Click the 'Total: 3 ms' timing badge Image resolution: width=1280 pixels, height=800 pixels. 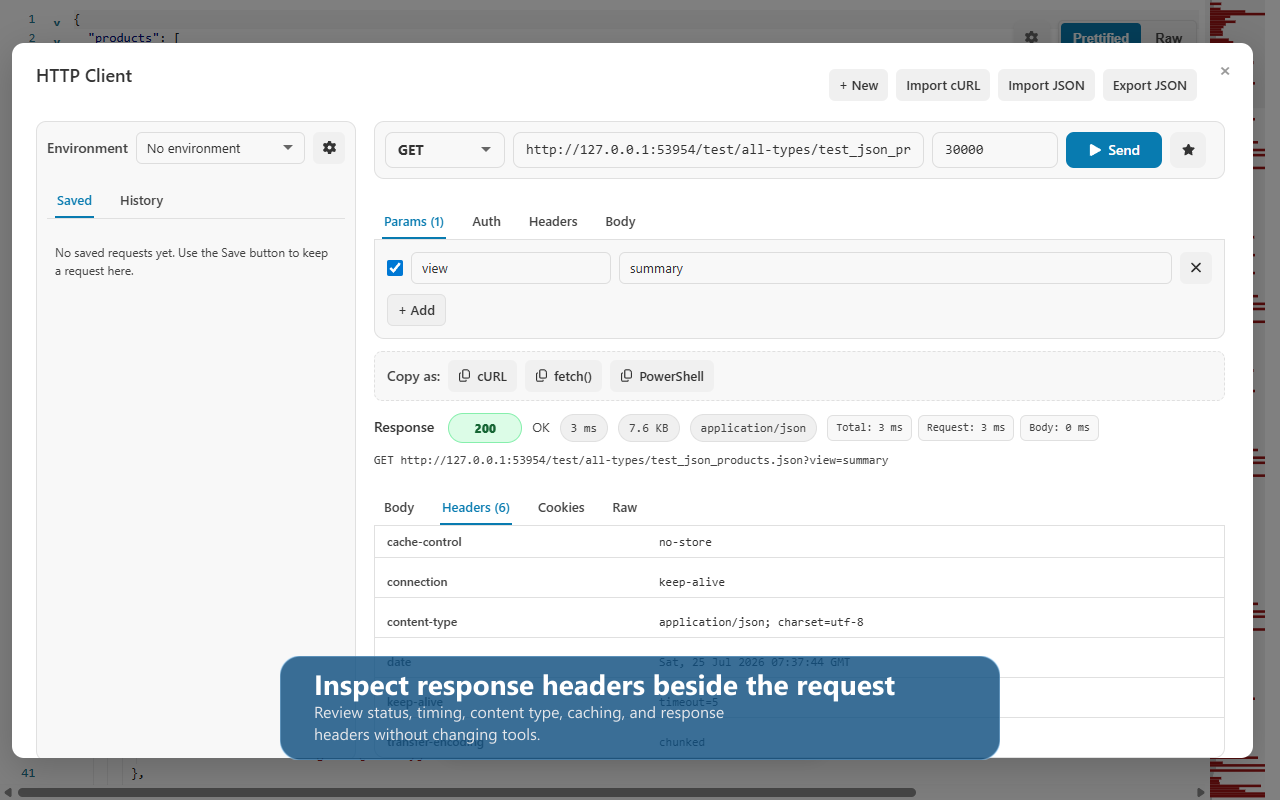[x=869, y=427]
